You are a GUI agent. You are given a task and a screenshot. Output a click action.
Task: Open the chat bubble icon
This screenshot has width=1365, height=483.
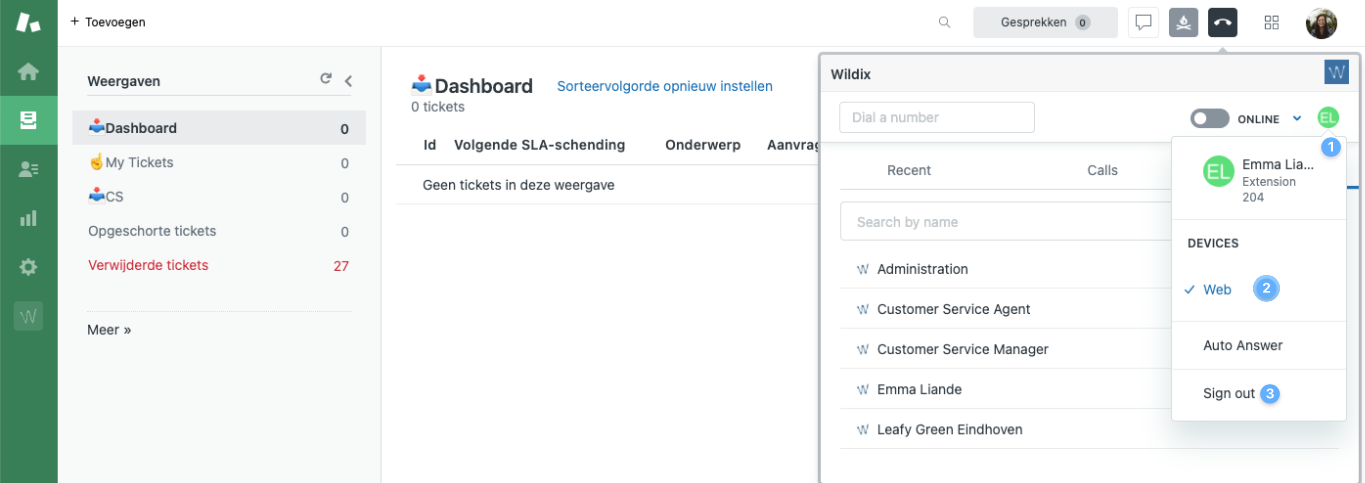pyautogui.click(x=1143, y=22)
